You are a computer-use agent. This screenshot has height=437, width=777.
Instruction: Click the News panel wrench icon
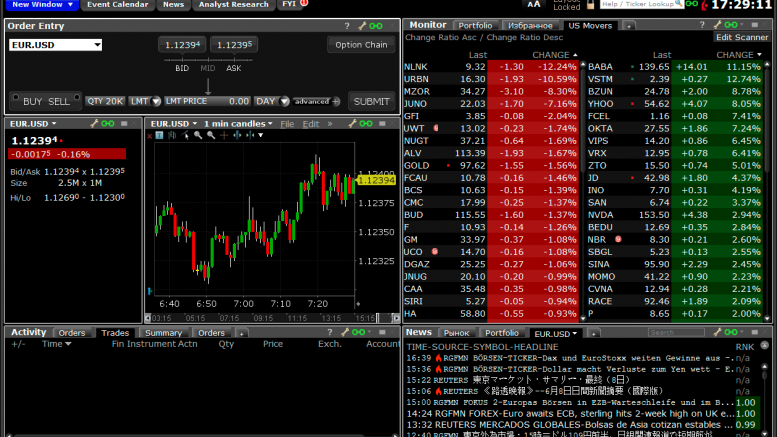[717, 332]
